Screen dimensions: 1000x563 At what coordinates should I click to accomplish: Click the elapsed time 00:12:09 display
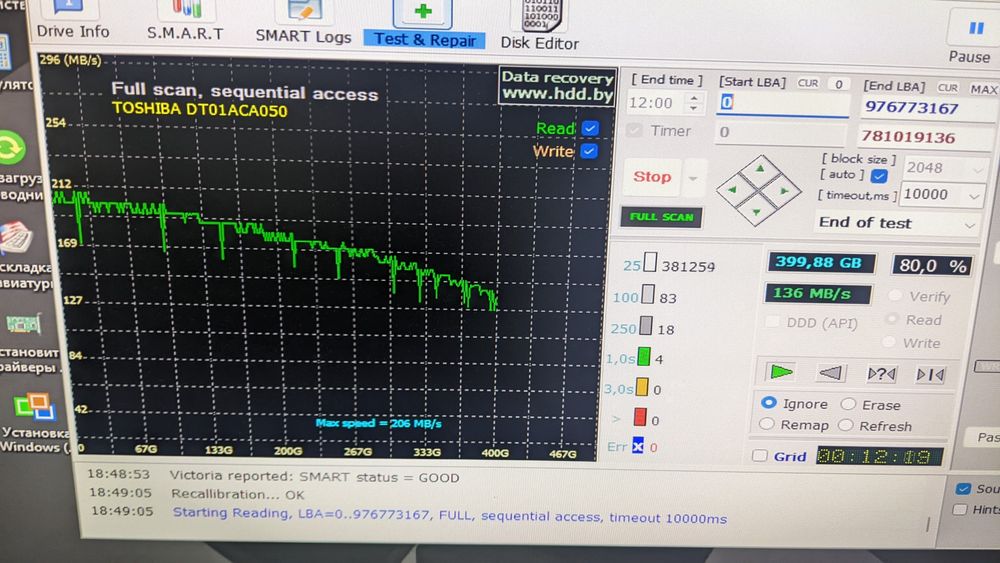(x=879, y=456)
